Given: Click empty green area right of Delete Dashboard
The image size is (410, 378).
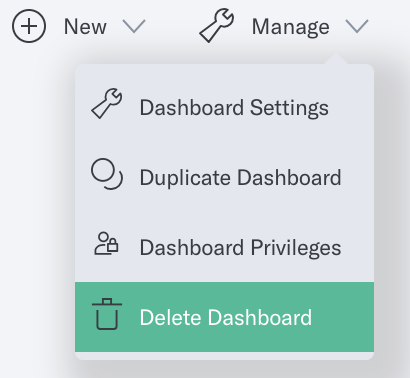Looking at the screenshot, I should pyautogui.click(x=343, y=317).
